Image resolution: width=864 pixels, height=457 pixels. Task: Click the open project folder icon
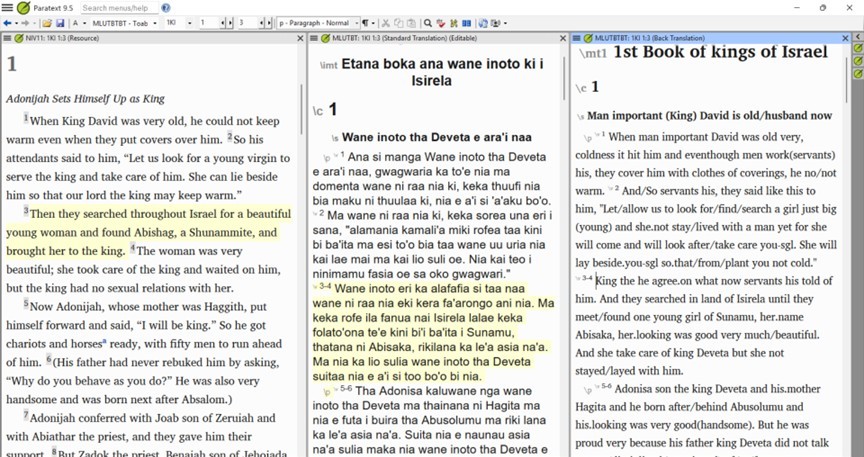click(x=47, y=23)
